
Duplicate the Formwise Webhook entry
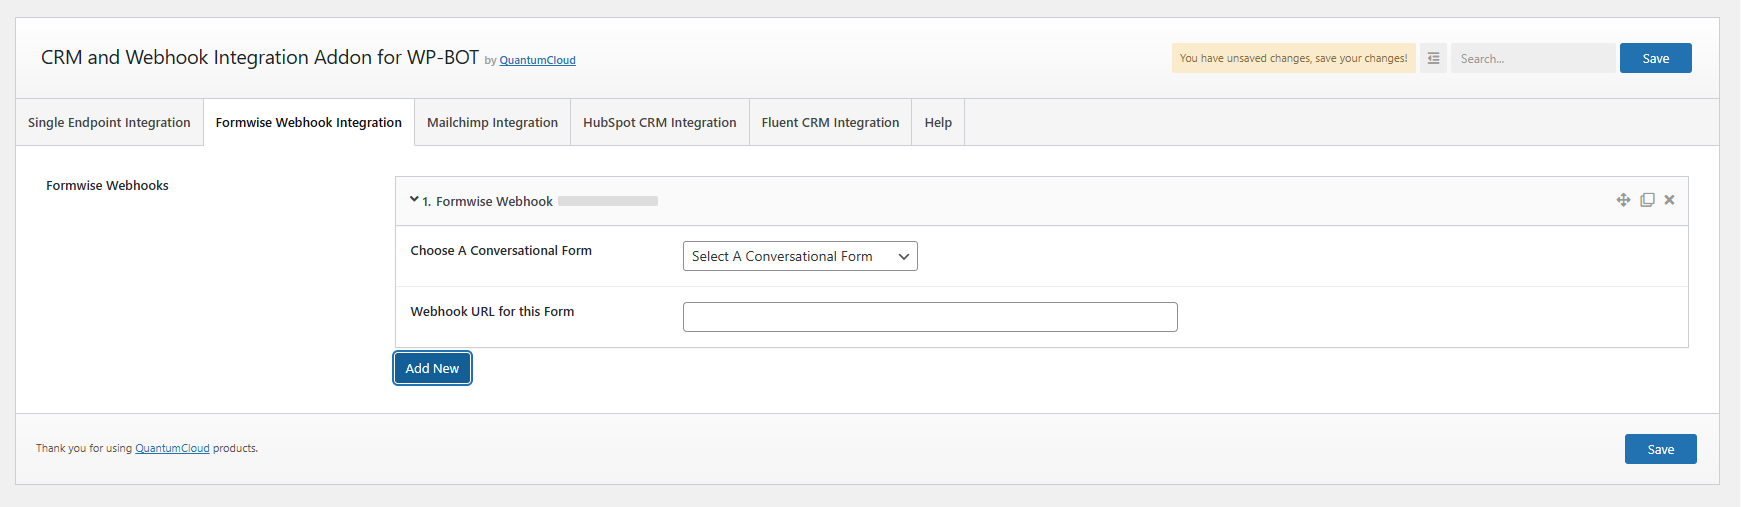click(x=1647, y=200)
